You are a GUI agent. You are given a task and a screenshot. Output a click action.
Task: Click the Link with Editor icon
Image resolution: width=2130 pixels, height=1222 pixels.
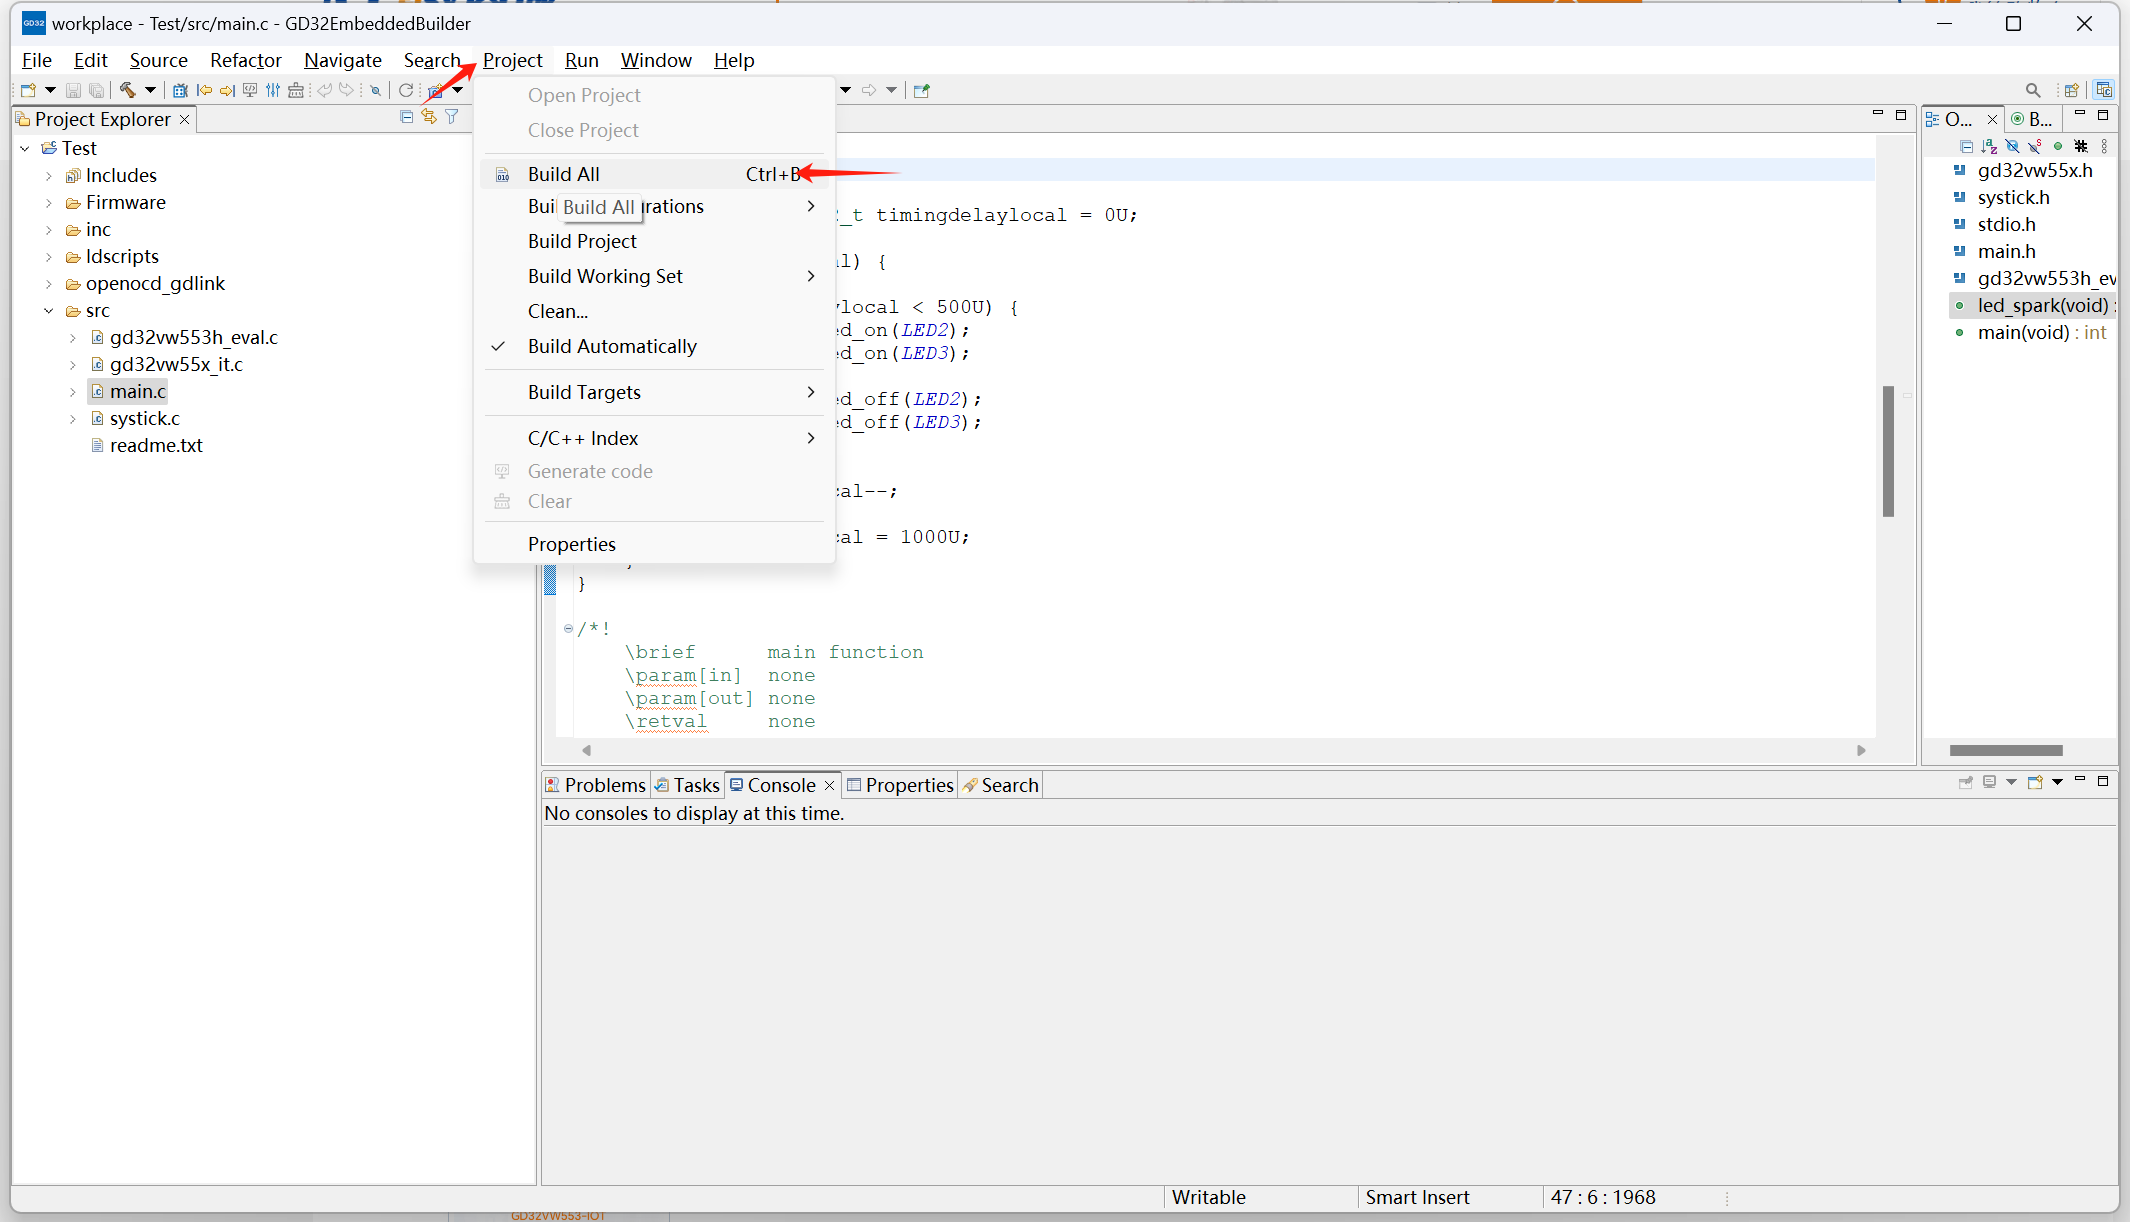pos(429,117)
